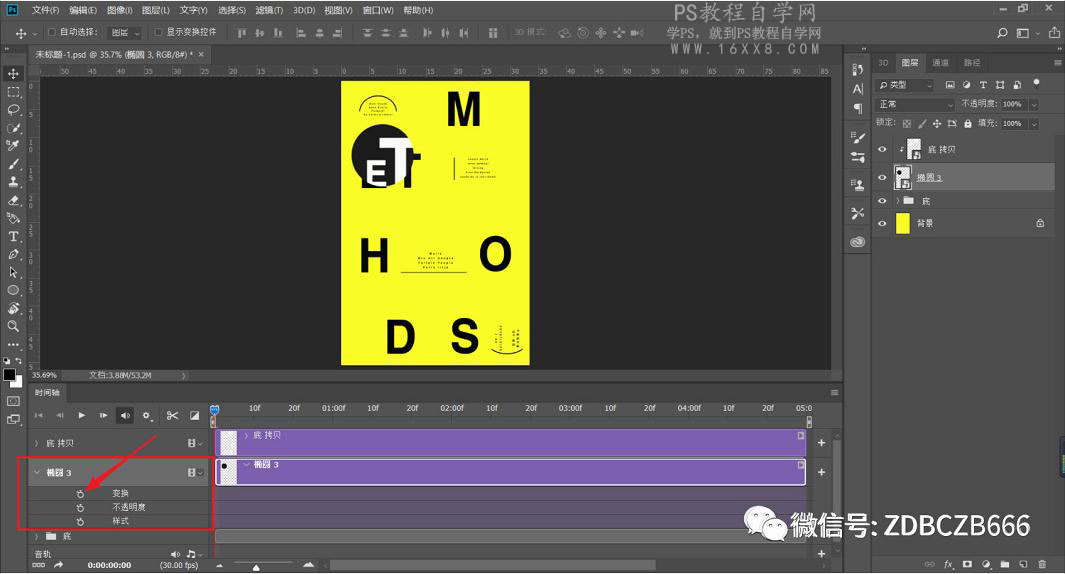Select the Eyedropper tool in the toolbar
The width and height of the screenshot is (1065, 574).
[x=14, y=146]
